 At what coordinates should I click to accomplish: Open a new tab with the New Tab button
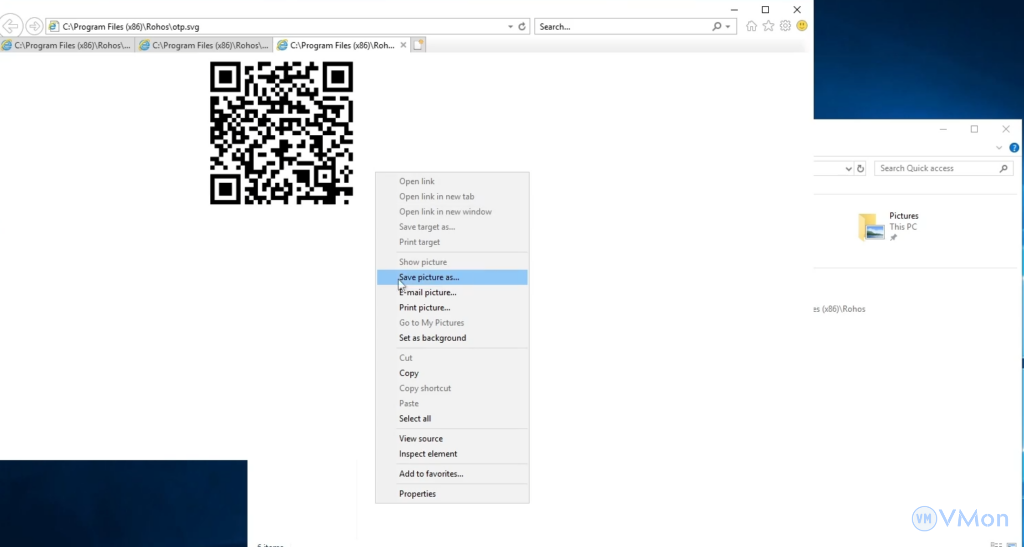point(419,45)
